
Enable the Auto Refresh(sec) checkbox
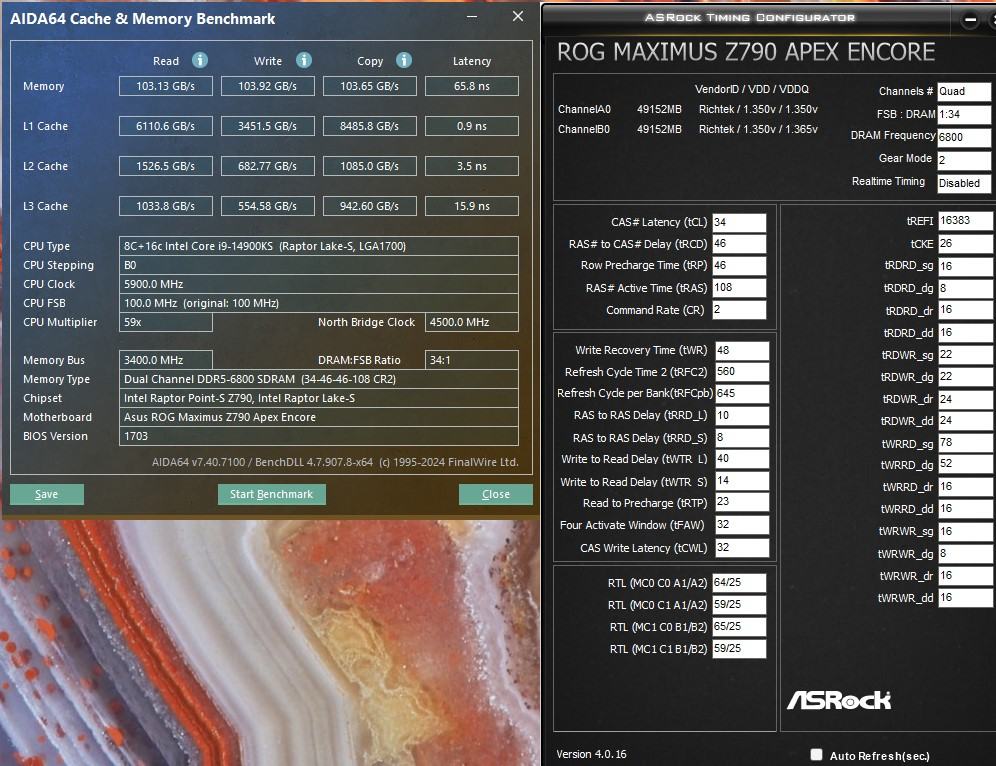(816, 755)
